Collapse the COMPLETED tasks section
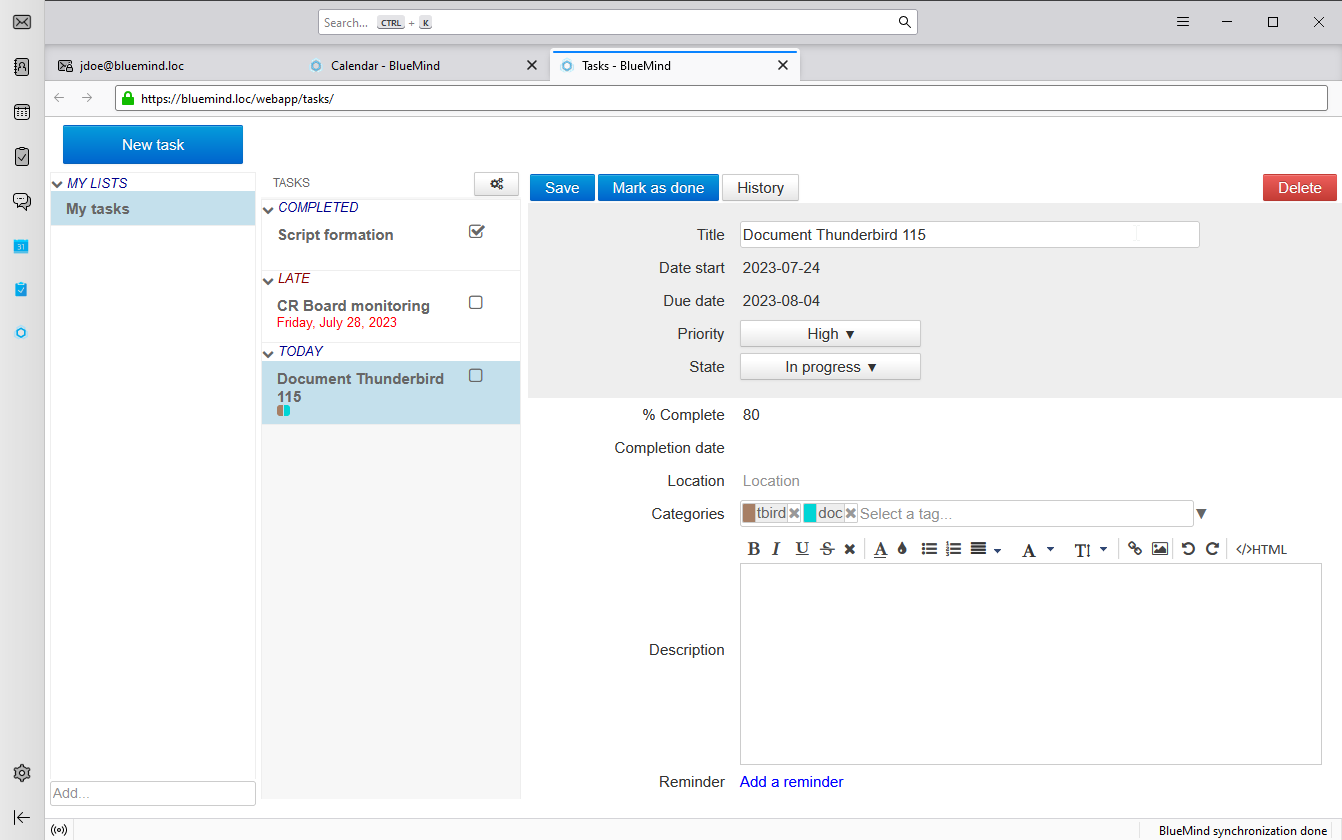Image resolution: width=1342 pixels, height=840 pixels. (x=268, y=209)
